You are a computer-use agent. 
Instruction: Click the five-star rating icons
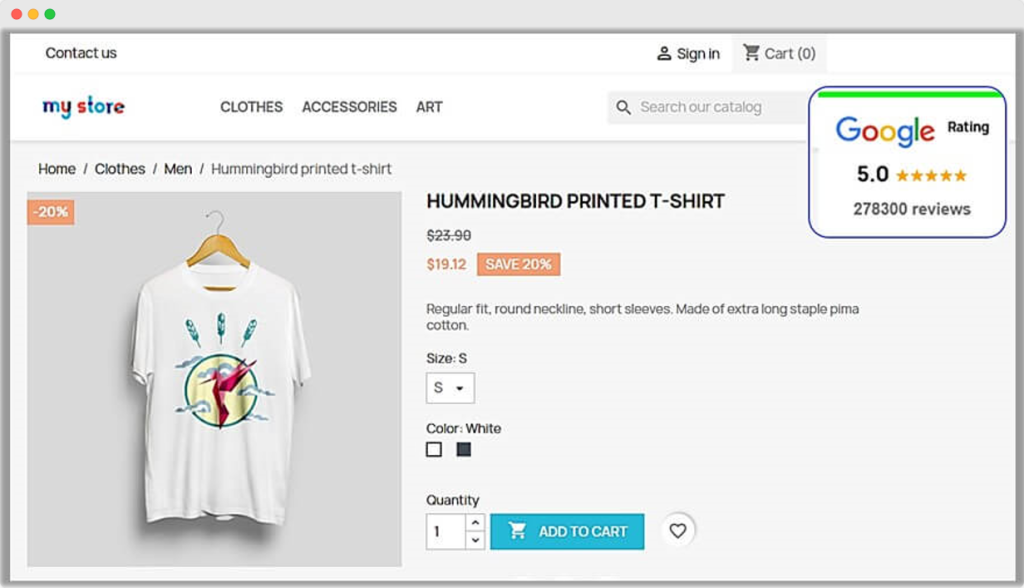(931, 176)
